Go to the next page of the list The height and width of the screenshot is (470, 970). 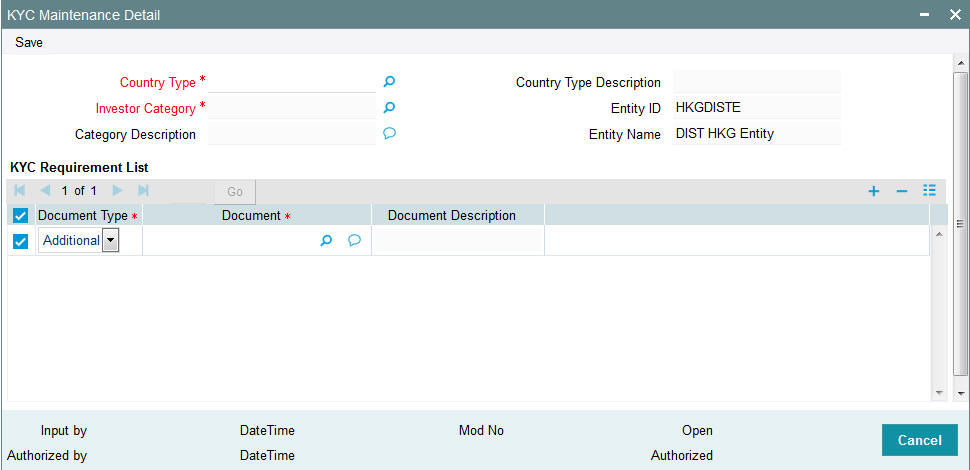[118, 190]
